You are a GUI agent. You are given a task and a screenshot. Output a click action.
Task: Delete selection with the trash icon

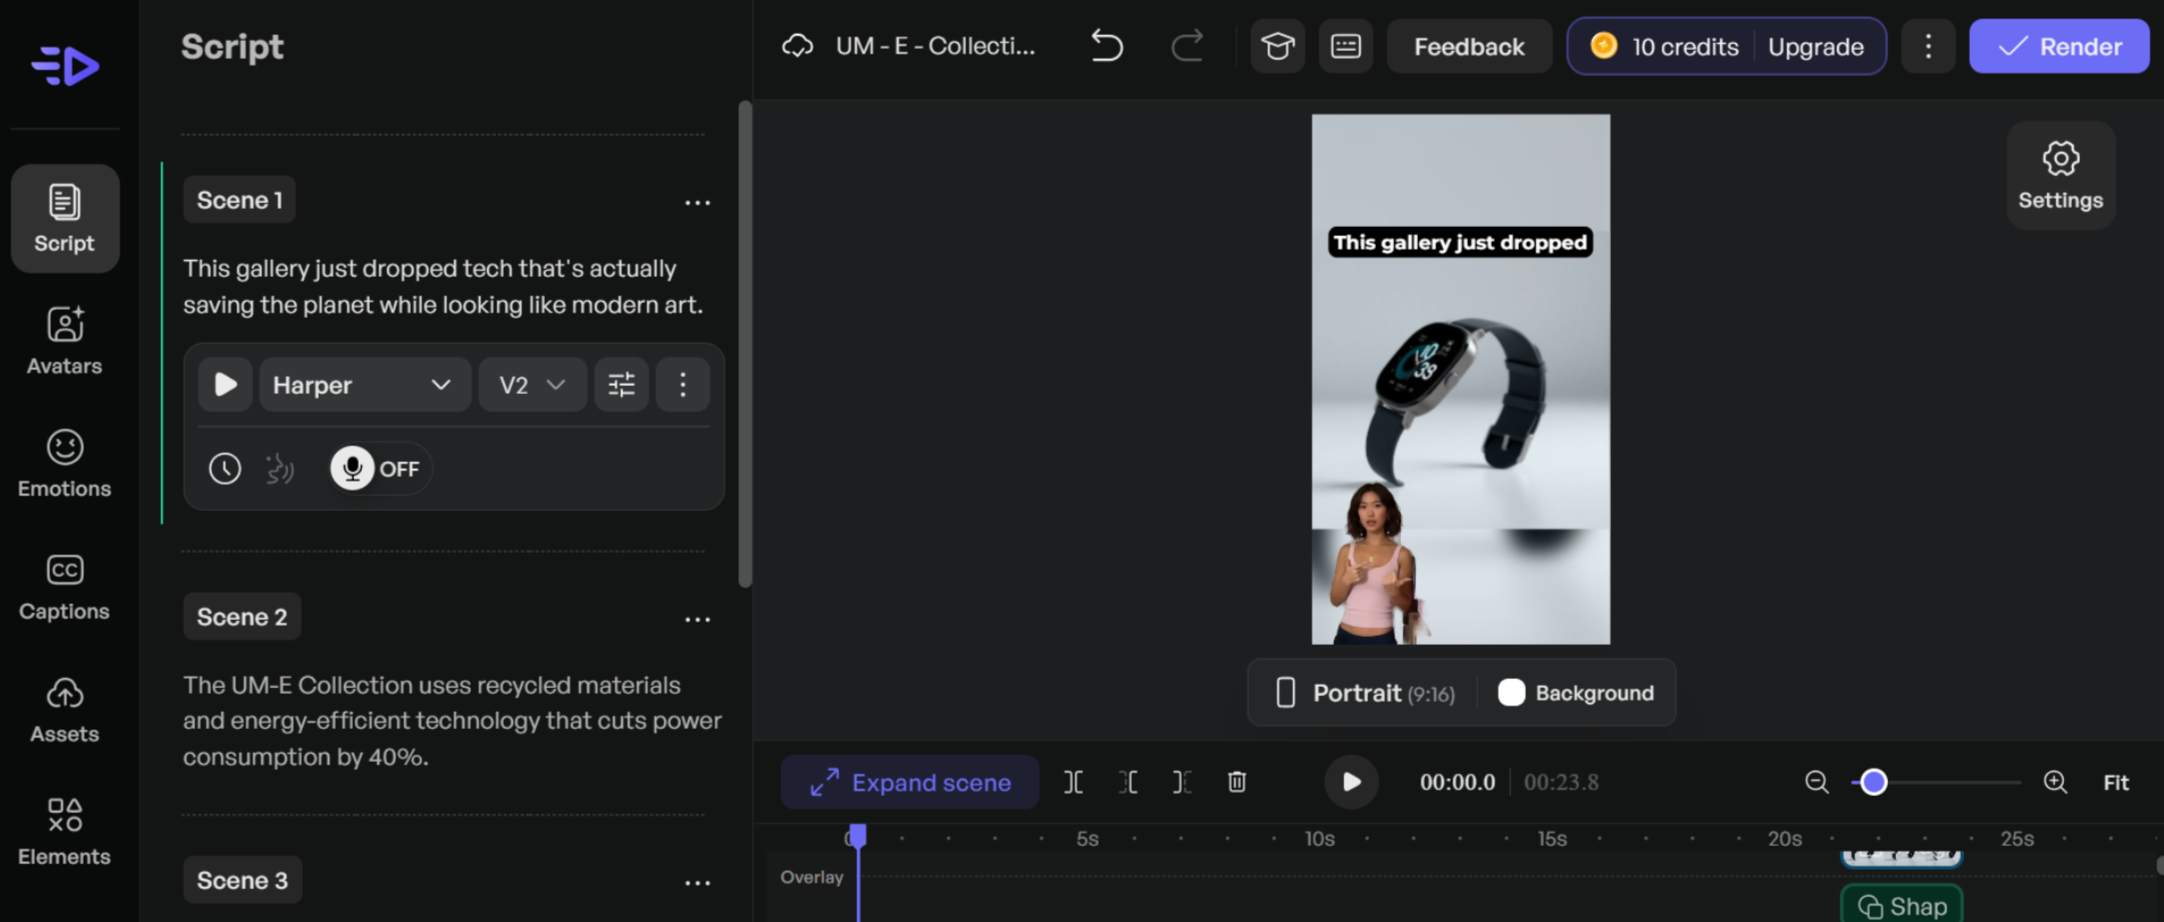point(1236,782)
